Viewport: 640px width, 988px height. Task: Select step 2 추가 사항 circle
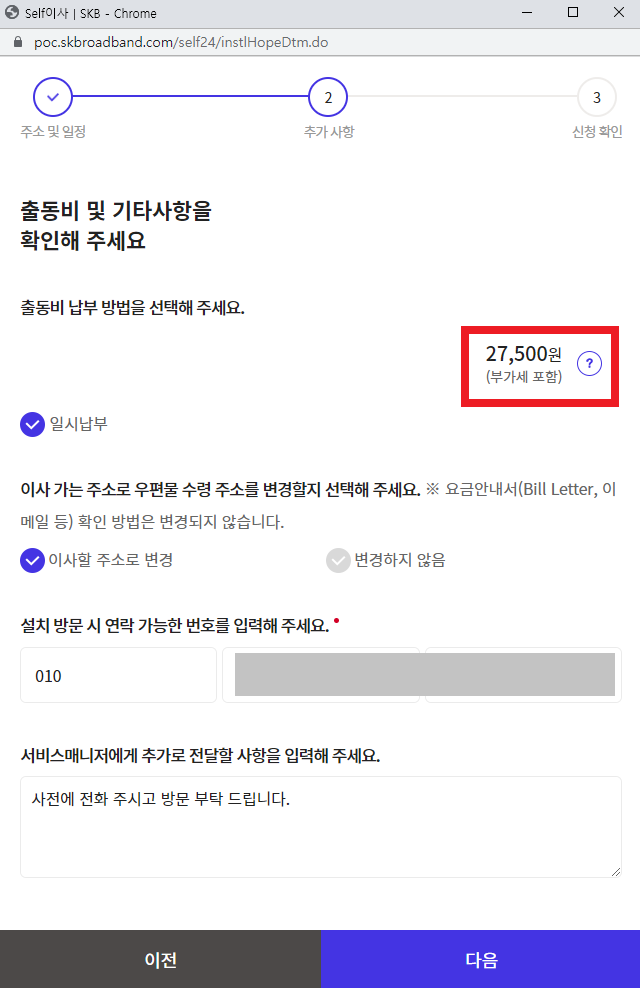point(328,97)
